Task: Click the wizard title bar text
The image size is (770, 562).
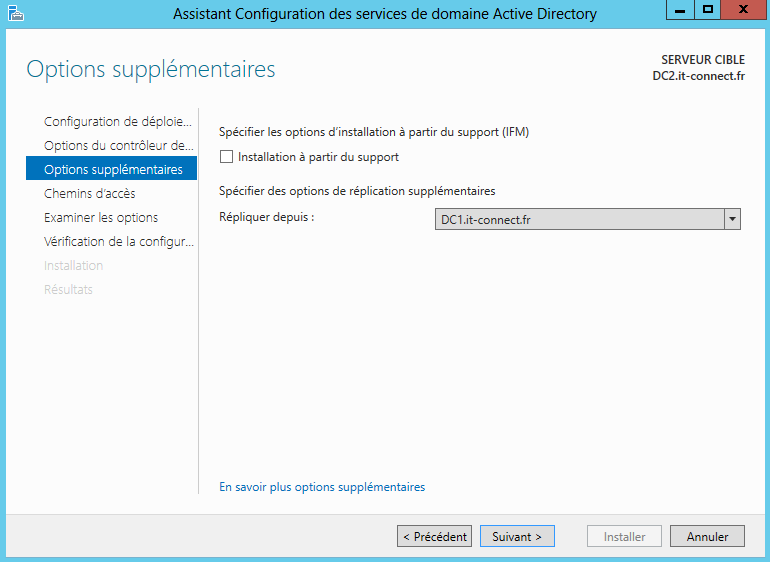Action: click(384, 14)
